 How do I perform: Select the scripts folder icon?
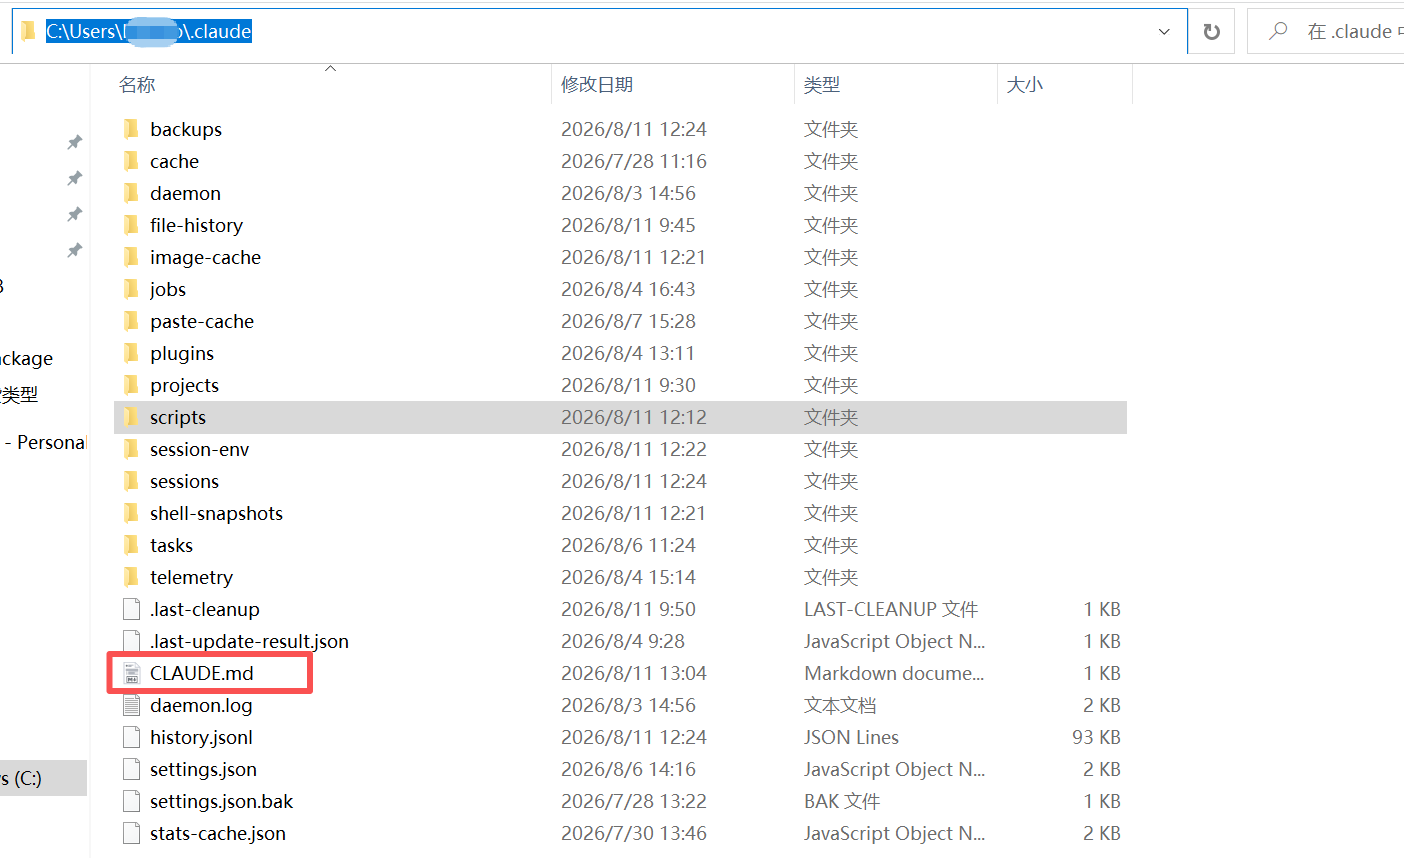coord(131,417)
